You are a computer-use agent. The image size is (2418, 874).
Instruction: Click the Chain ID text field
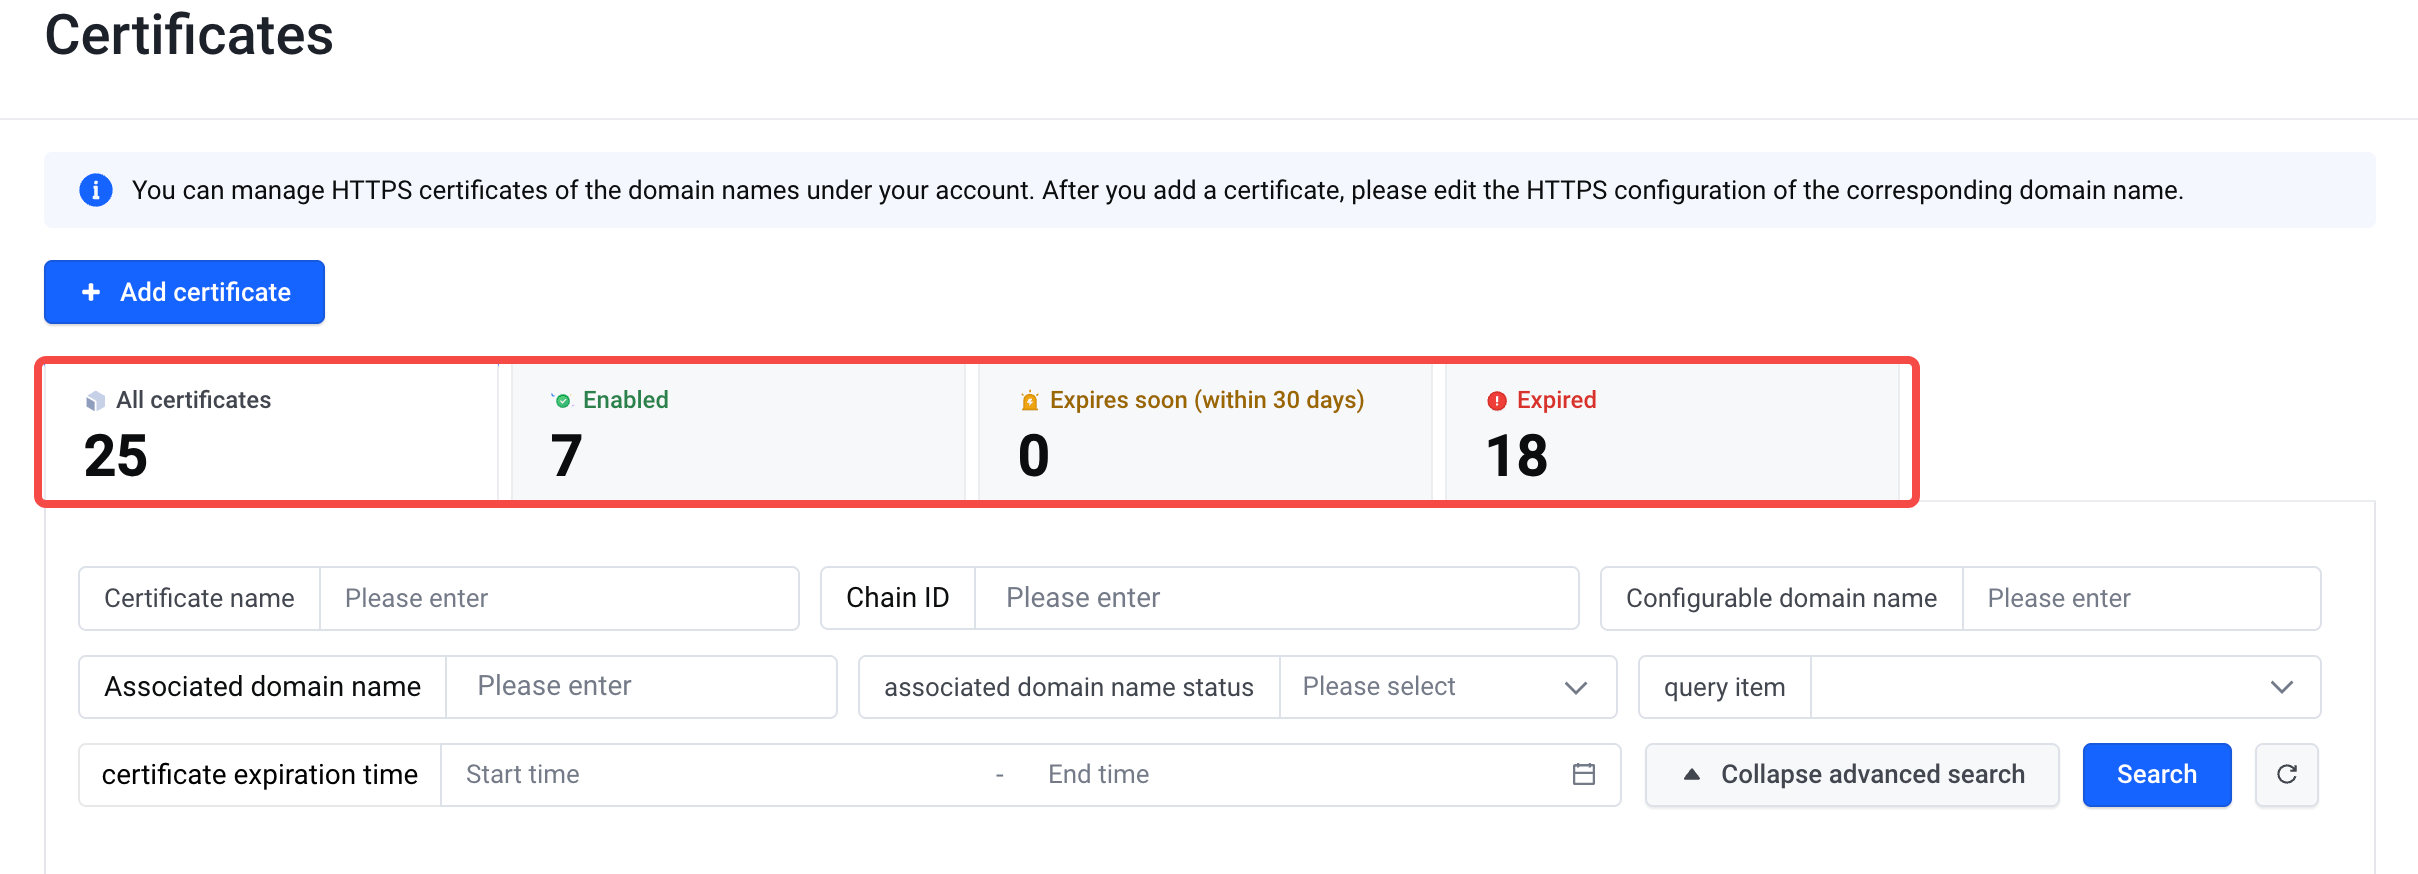click(1276, 598)
